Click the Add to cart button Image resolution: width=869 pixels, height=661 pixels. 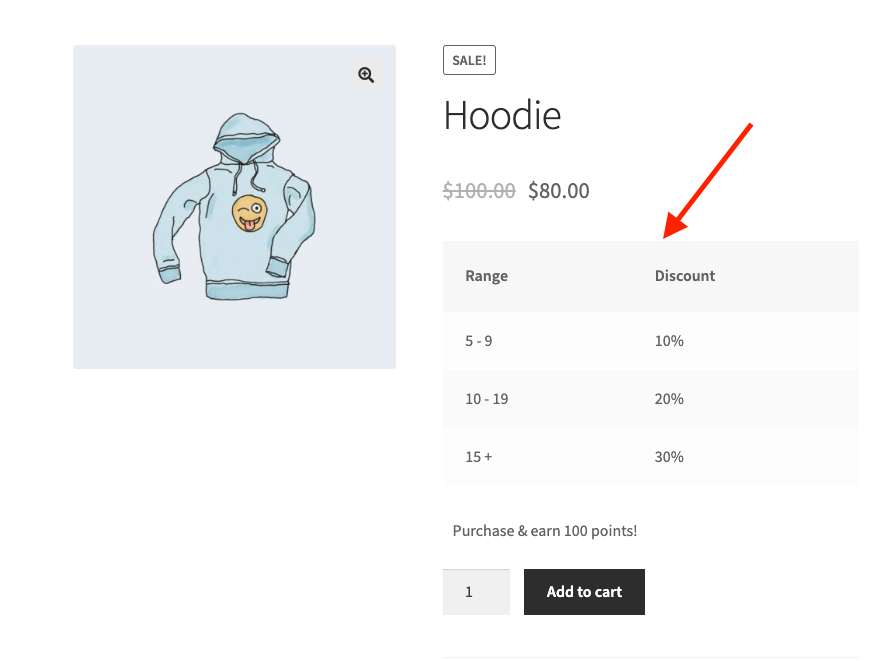[584, 592]
